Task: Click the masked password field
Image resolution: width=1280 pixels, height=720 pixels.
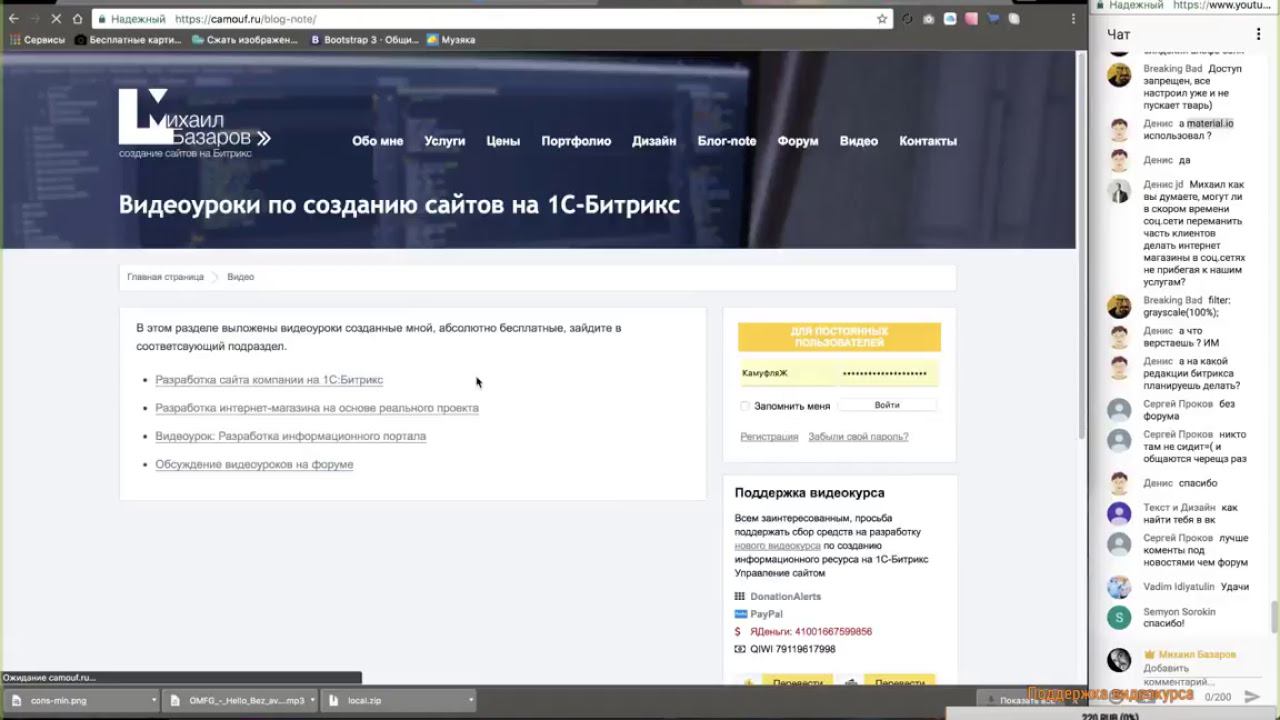Action: [x=889, y=373]
